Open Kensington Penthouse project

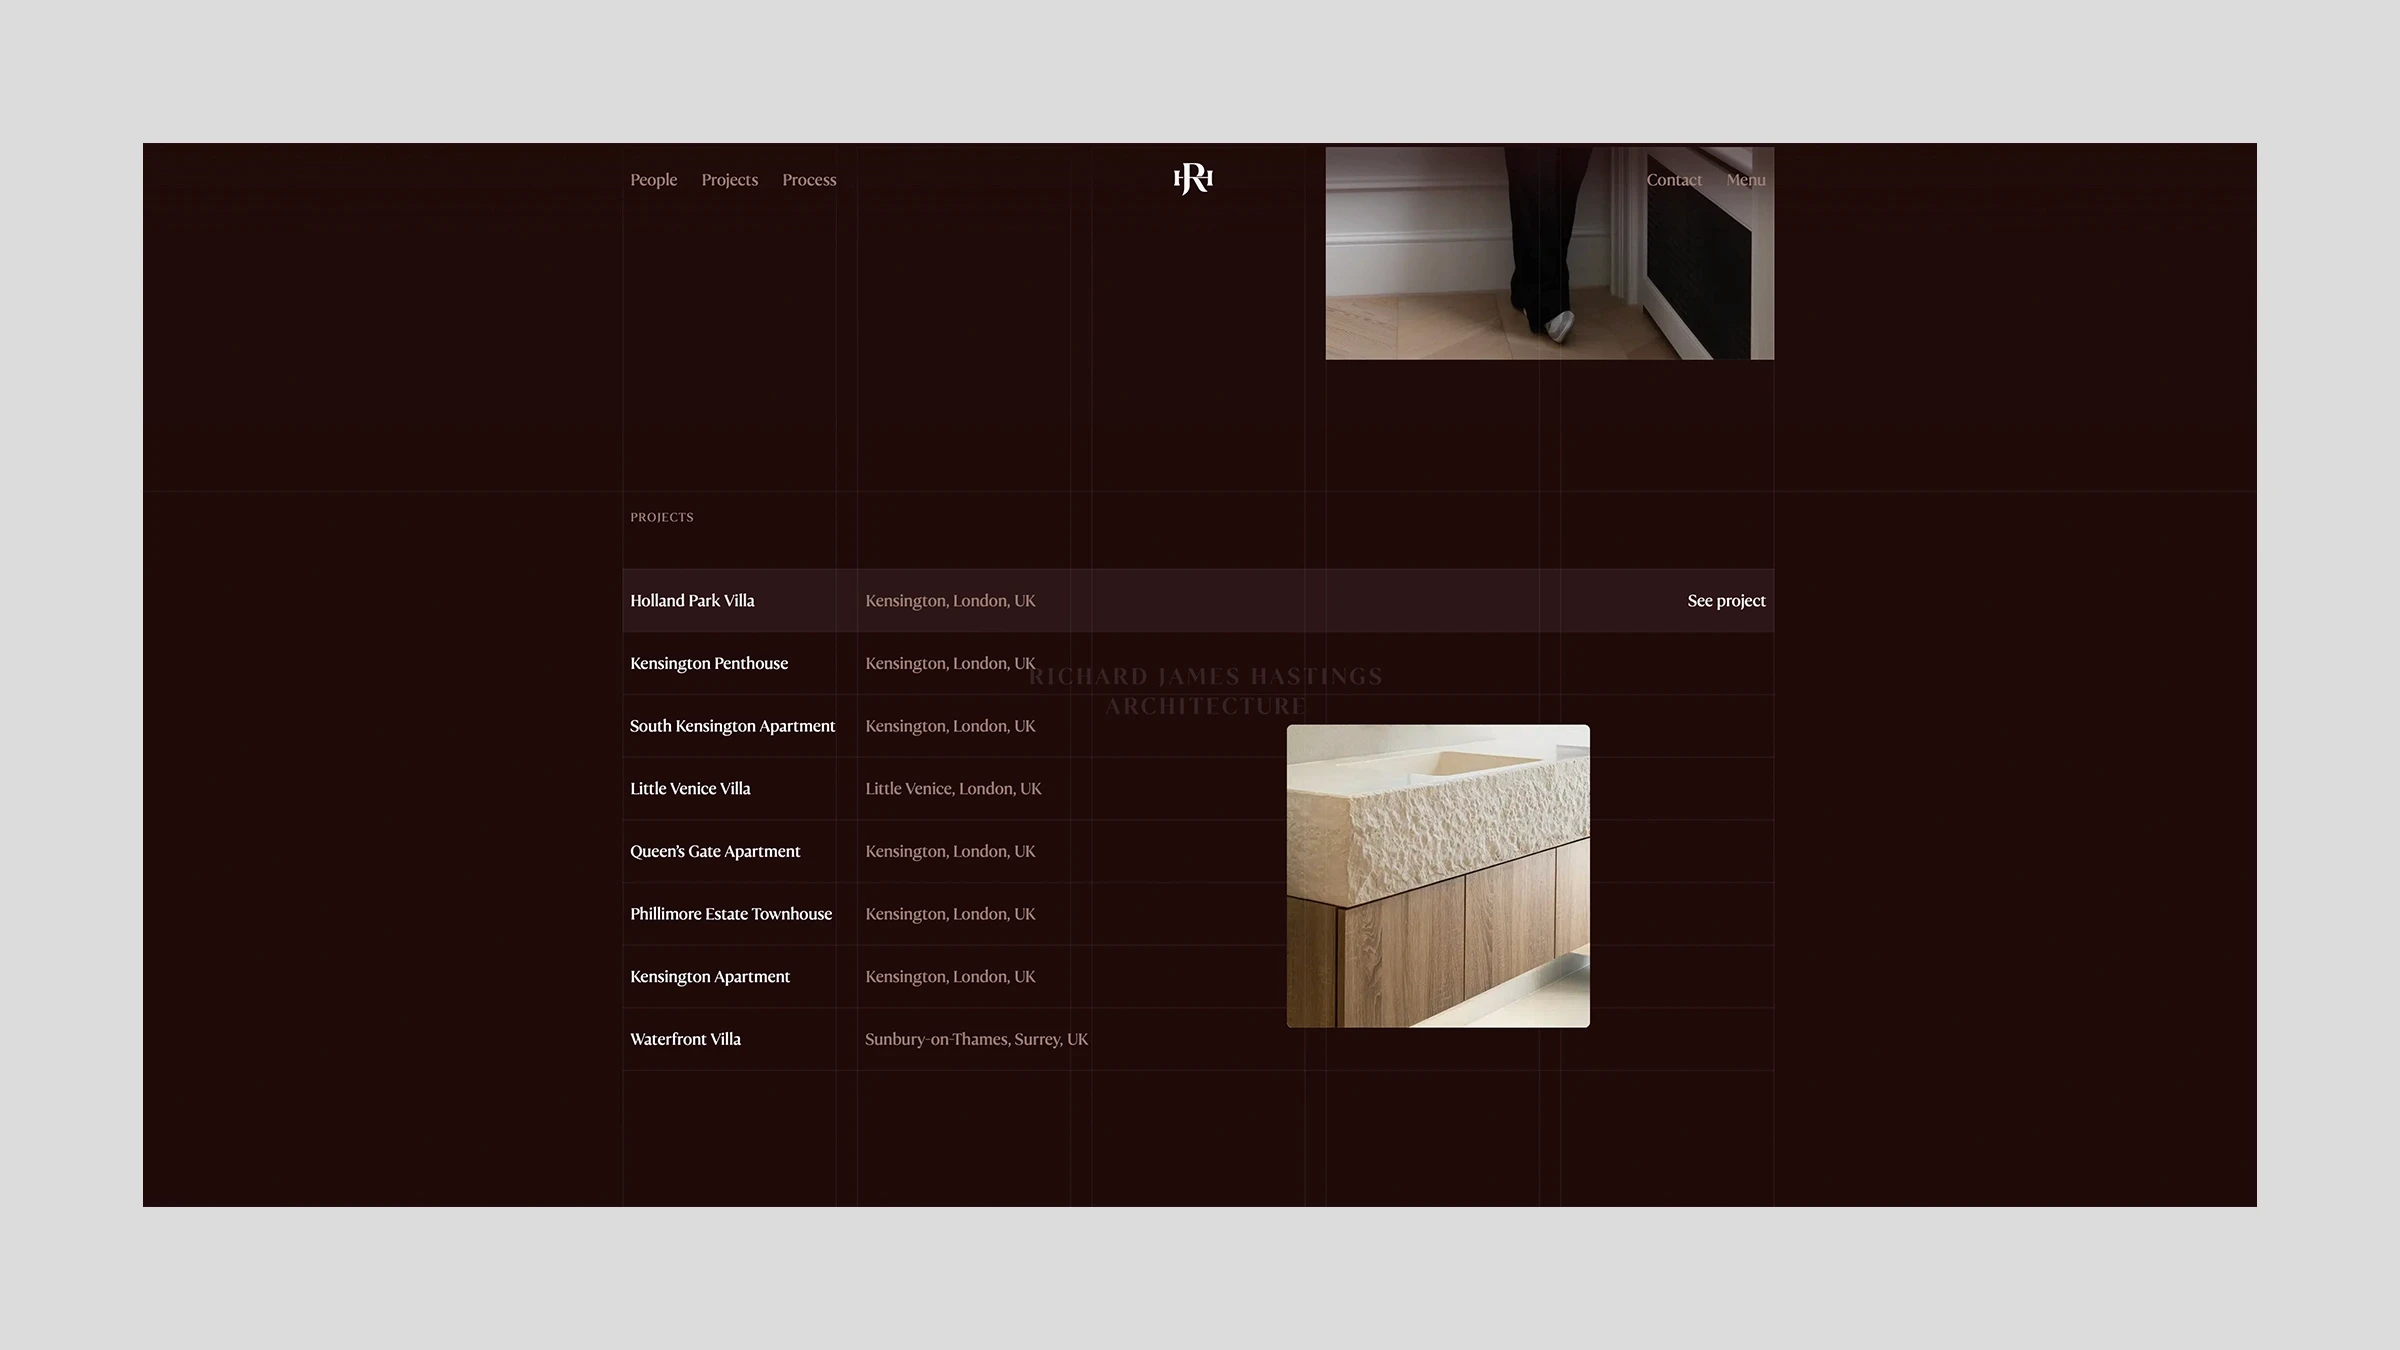pos(709,664)
